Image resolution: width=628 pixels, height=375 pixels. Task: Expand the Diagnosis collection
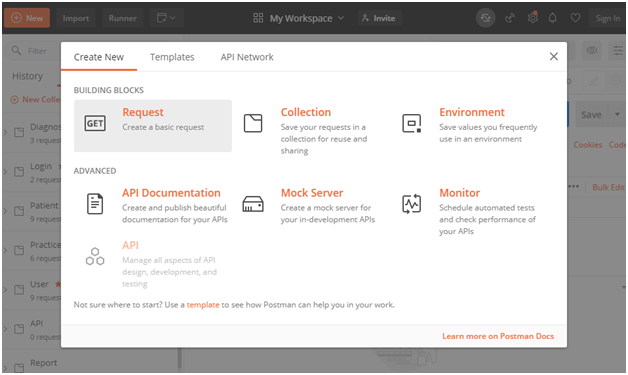pyautogui.click(x=5, y=132)
